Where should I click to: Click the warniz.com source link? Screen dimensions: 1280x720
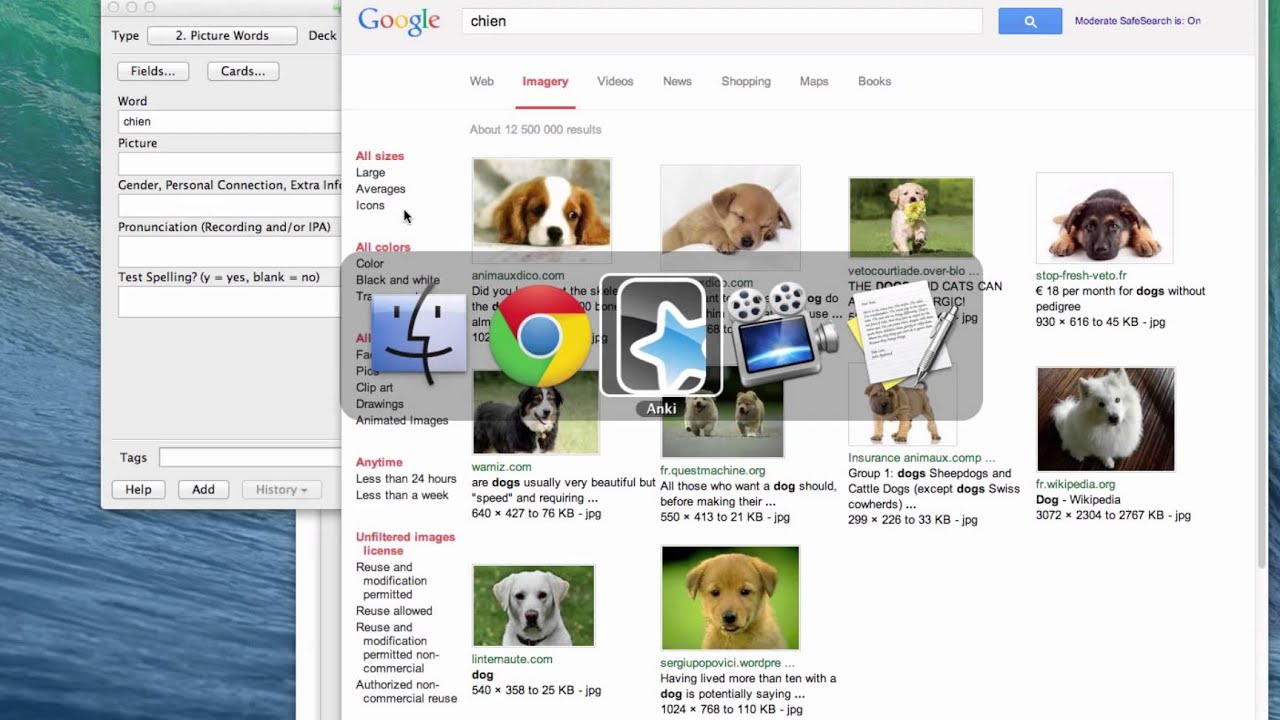coord(501,467)
